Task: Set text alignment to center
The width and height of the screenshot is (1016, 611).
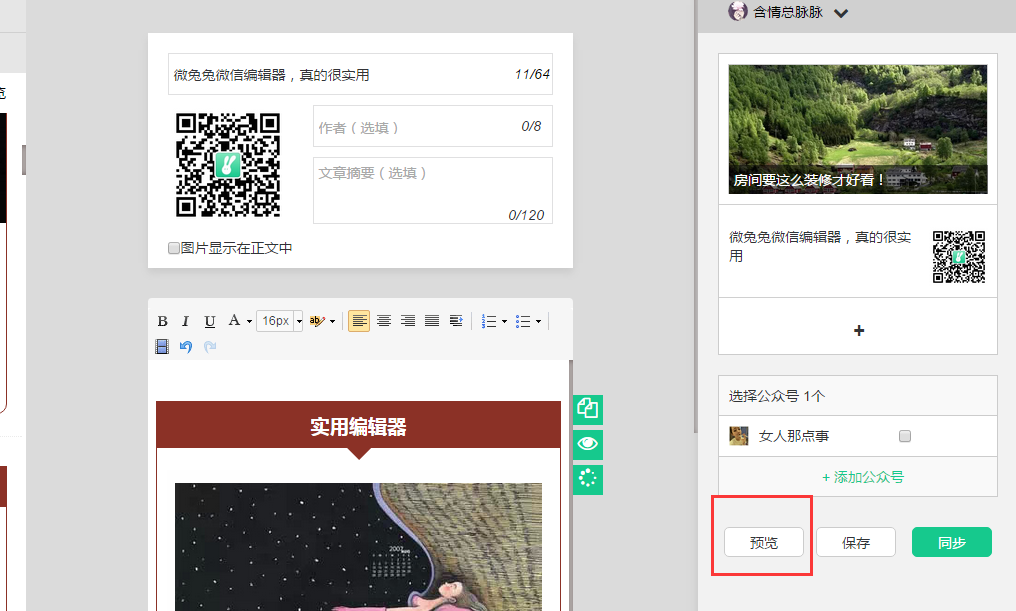Action: pos(384,321)
